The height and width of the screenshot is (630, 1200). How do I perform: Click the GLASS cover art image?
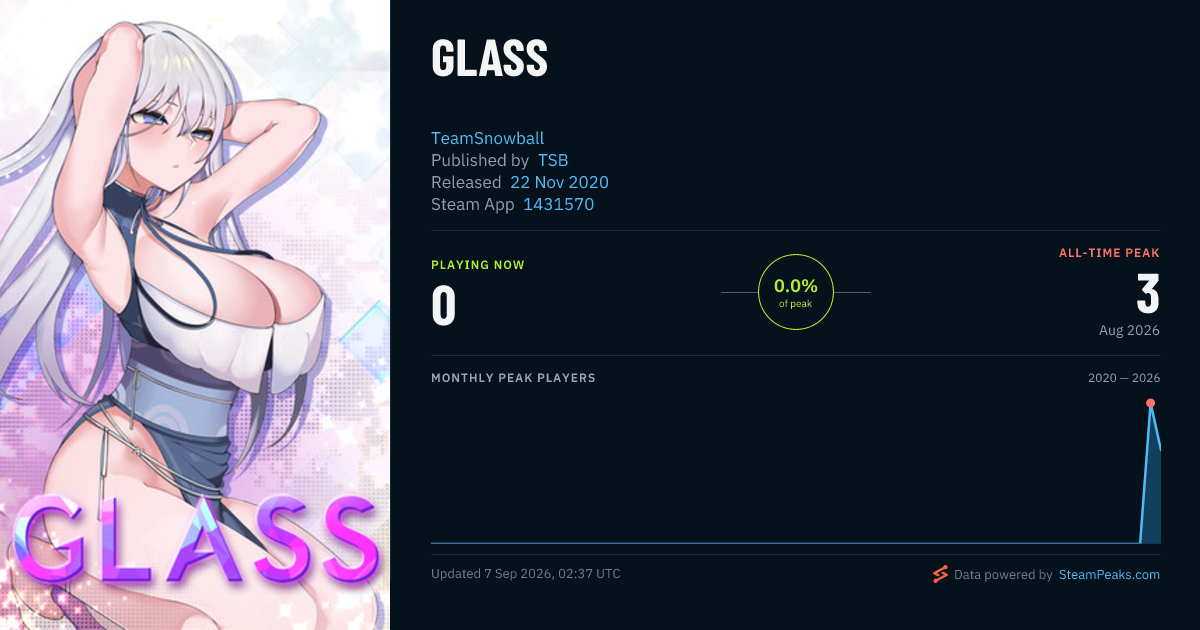pos(195,315)
